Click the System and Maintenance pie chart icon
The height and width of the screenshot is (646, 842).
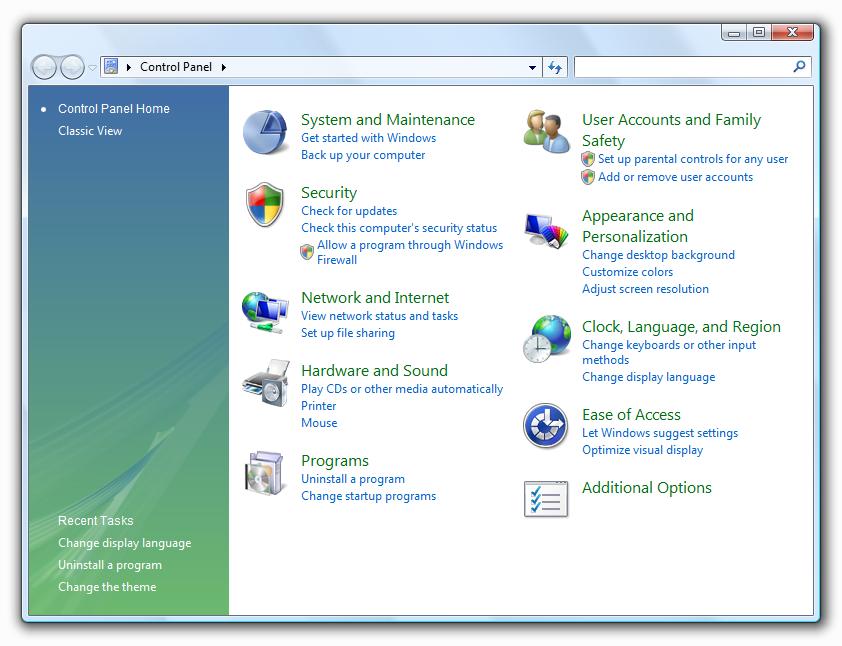coord(266,133)
